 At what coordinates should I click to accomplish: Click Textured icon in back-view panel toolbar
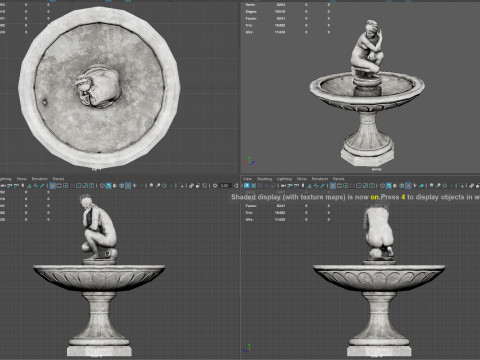(x=408, y=186)
